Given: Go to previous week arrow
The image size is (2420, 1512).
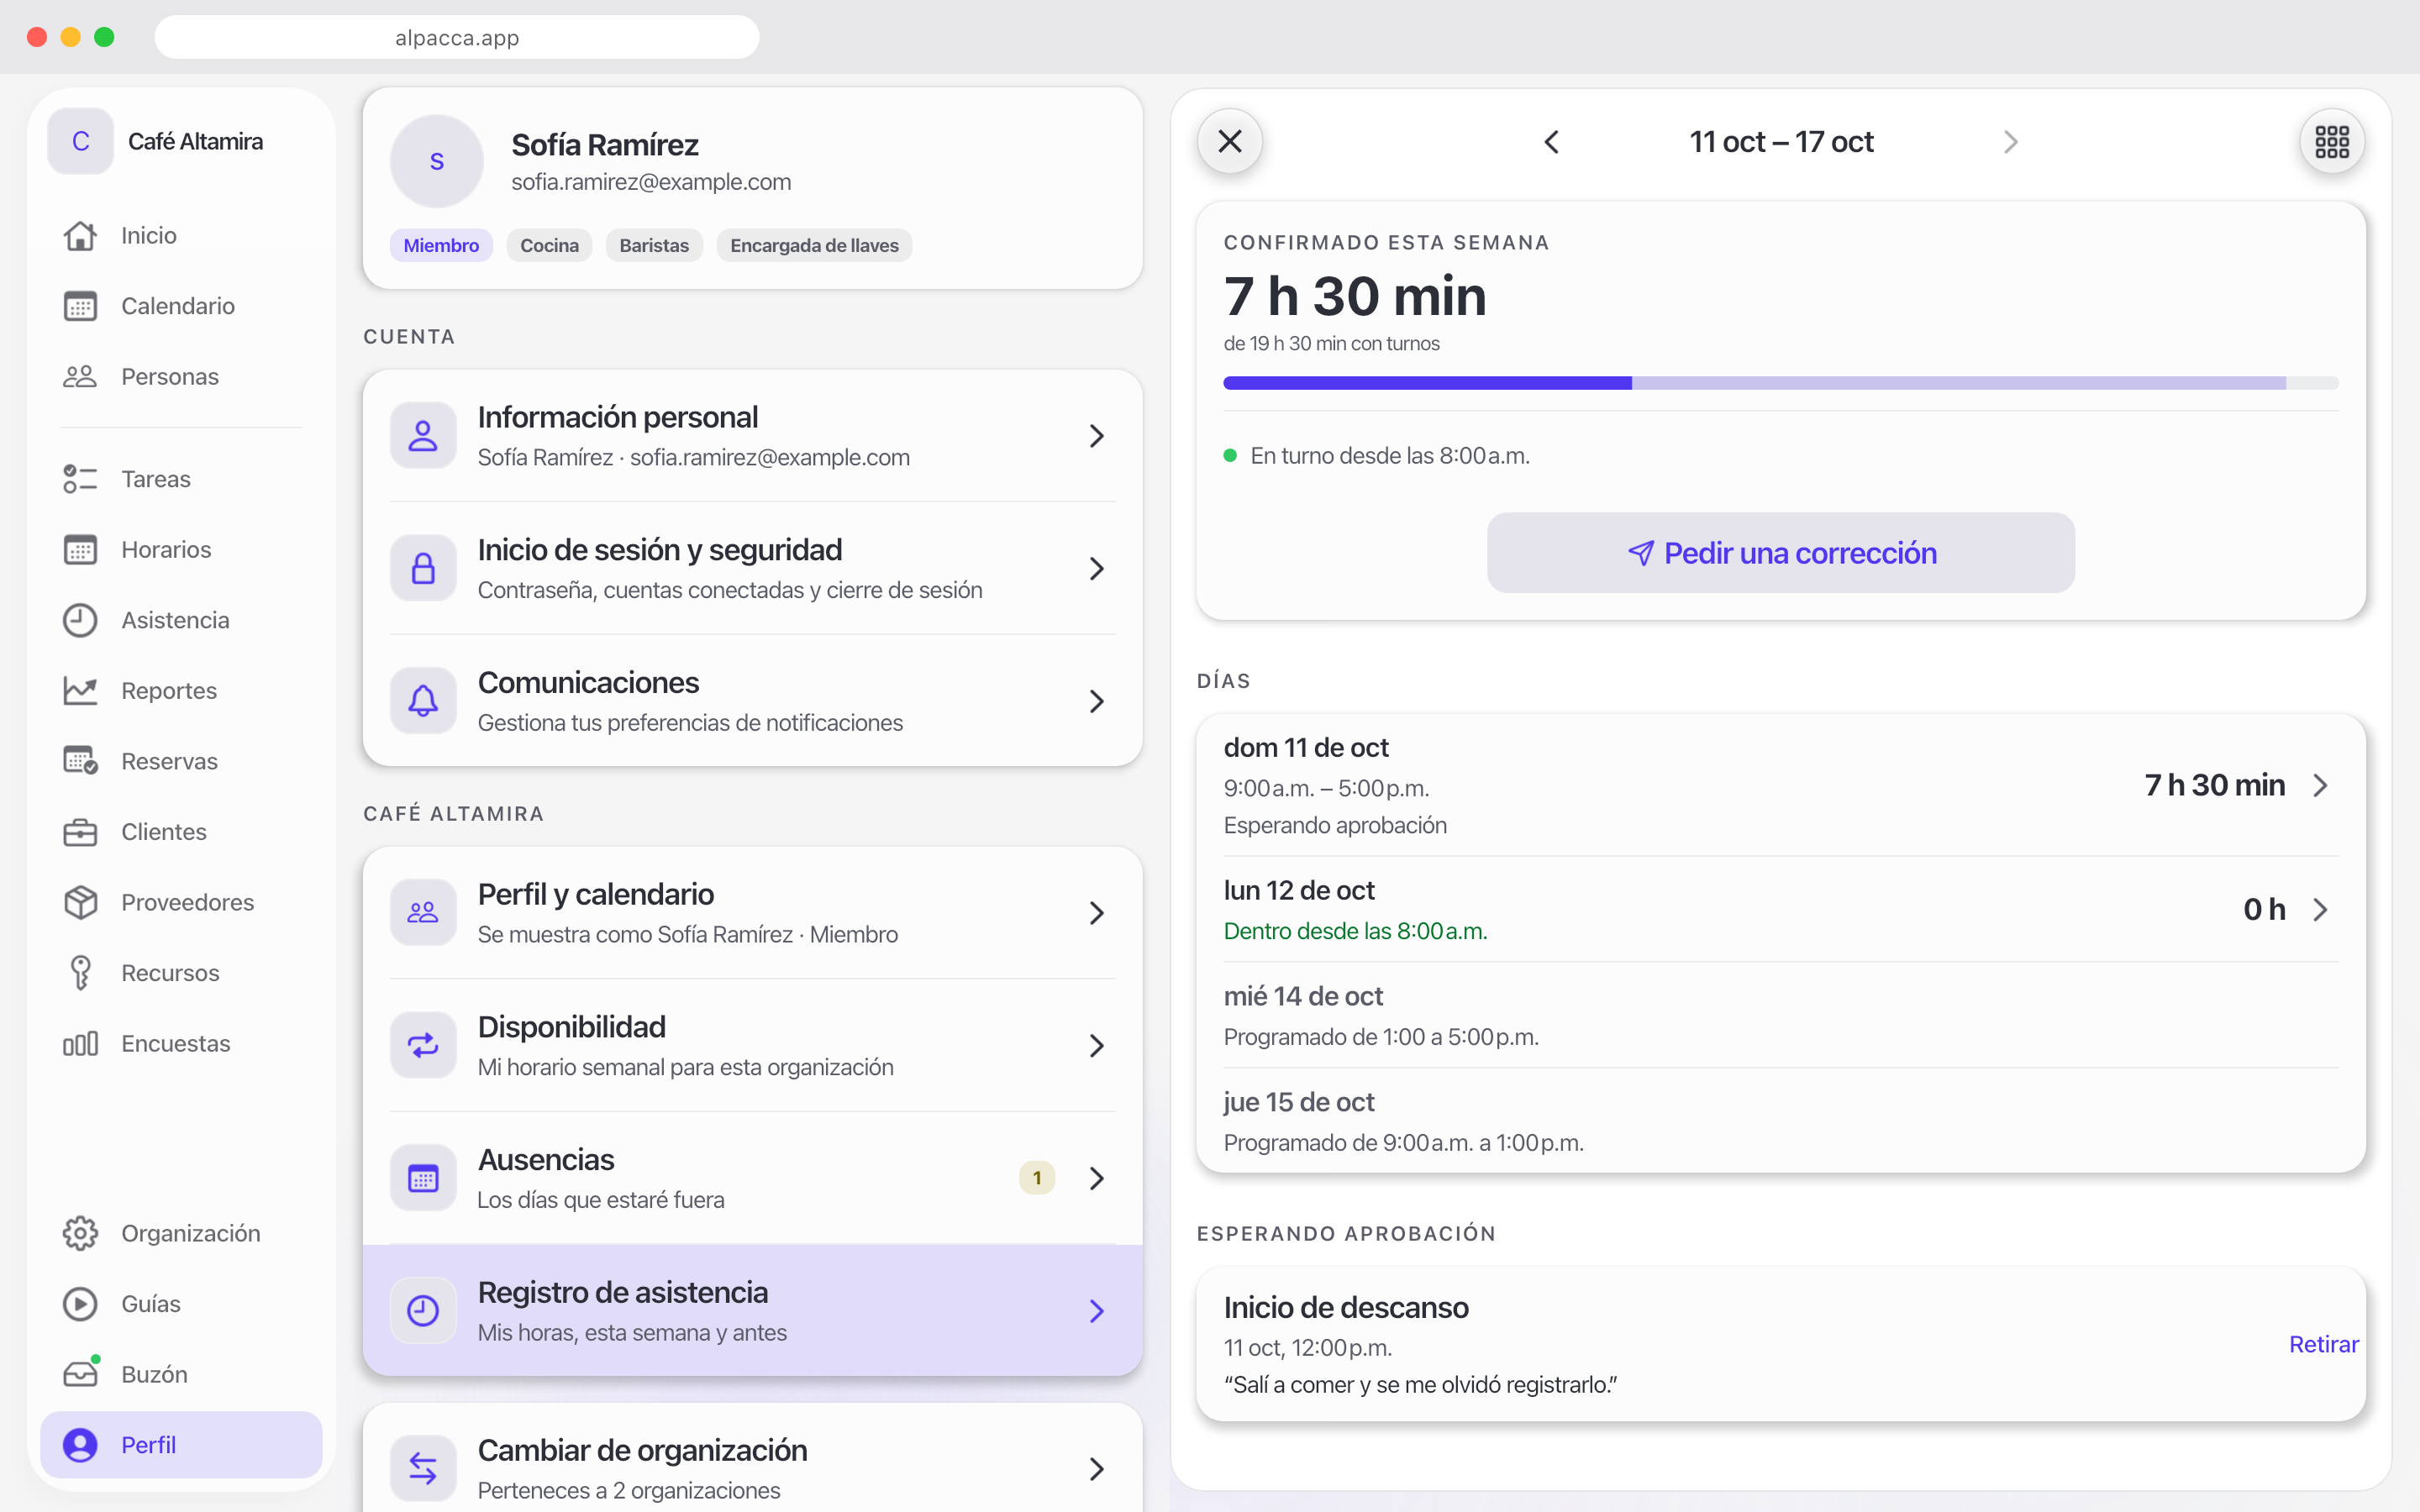Looking at the screenshot, I should click(1552, 142).
